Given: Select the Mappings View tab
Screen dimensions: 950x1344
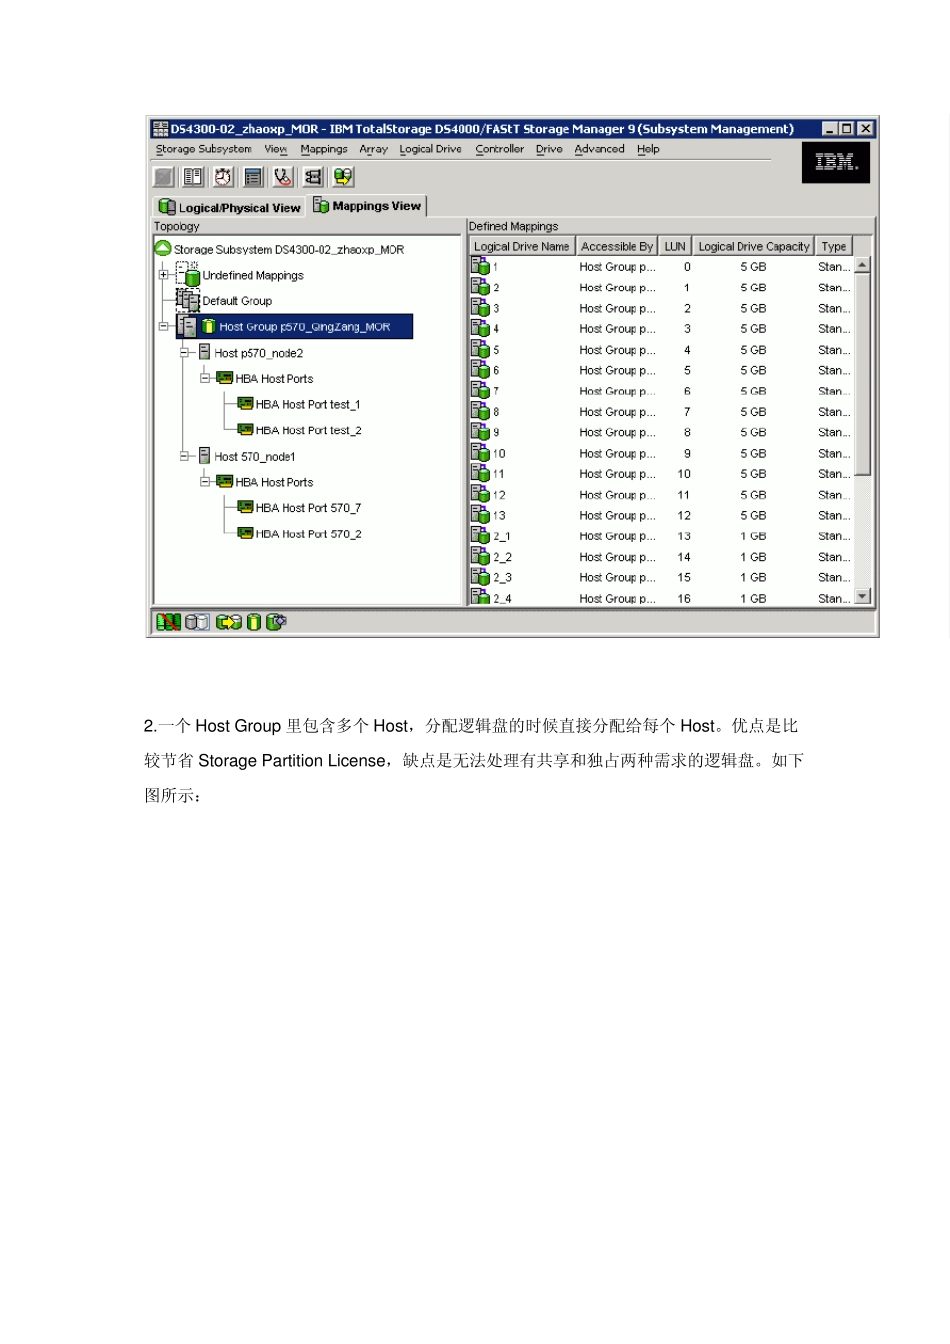Looking at the screenshot, I should tap(367, 205).
